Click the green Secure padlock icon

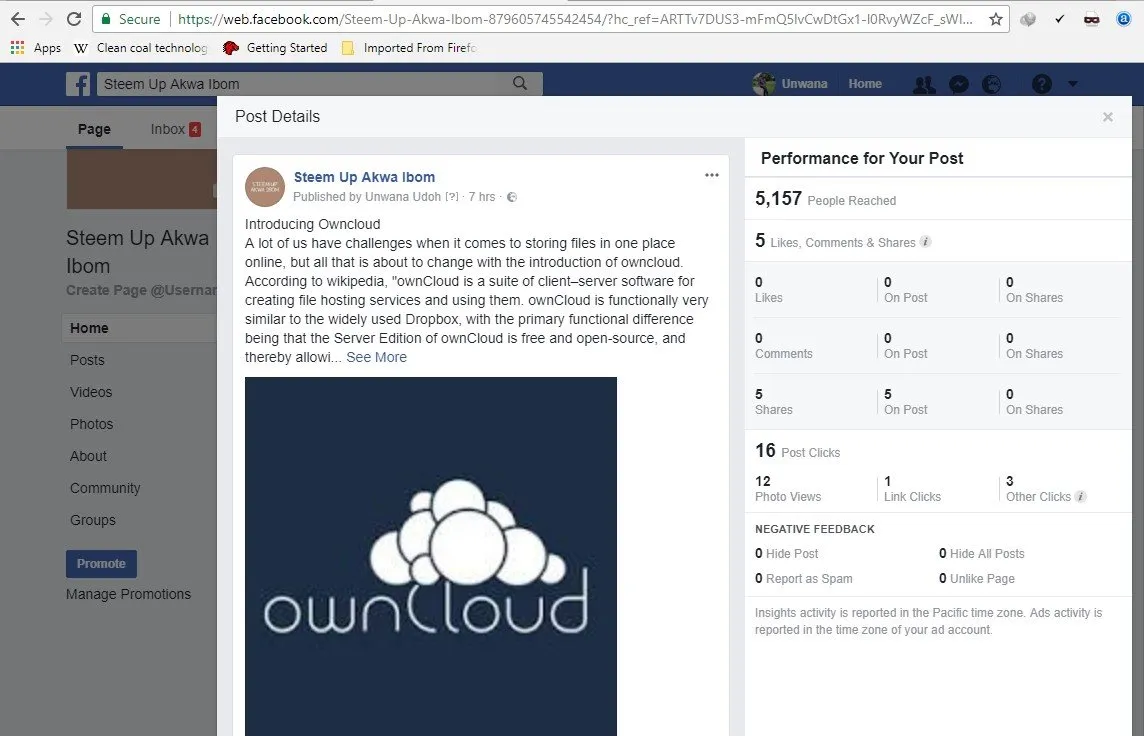[107, 19]
